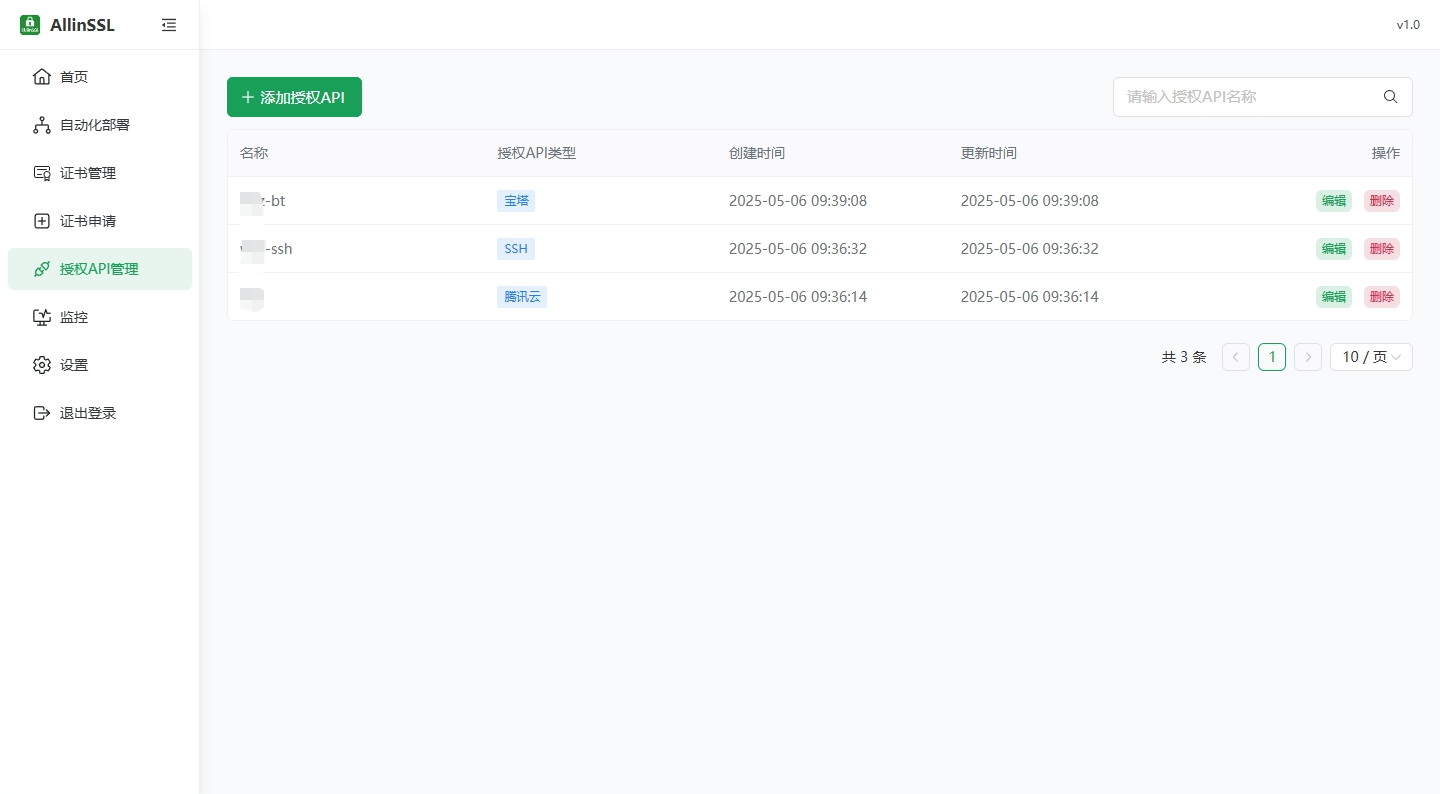Edit the 宝塔 type API row
Image resolution: width=1440 pixels, height=794 pixels.
(x=1333, y=201)
